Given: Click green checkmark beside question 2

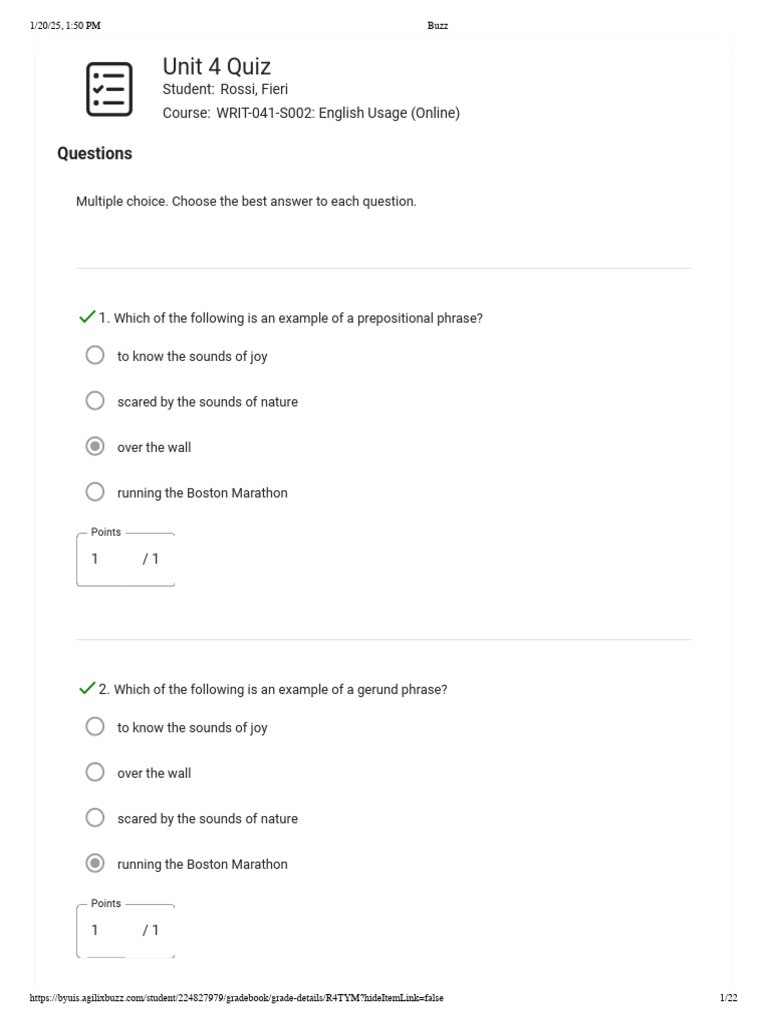Looking at the screenshot, I should click(x=87, y=689).
